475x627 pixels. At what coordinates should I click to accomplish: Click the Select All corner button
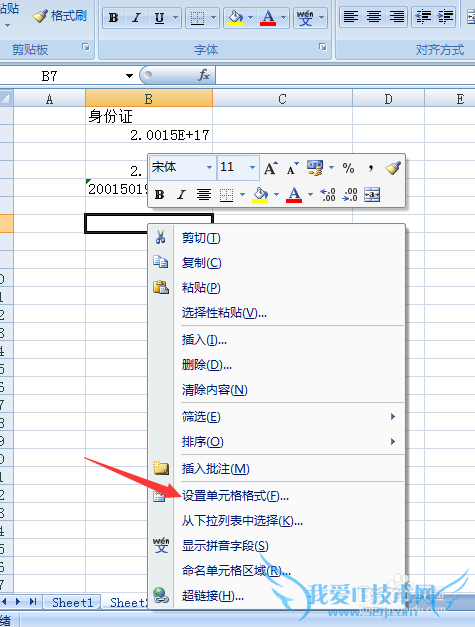click(6, 99)
